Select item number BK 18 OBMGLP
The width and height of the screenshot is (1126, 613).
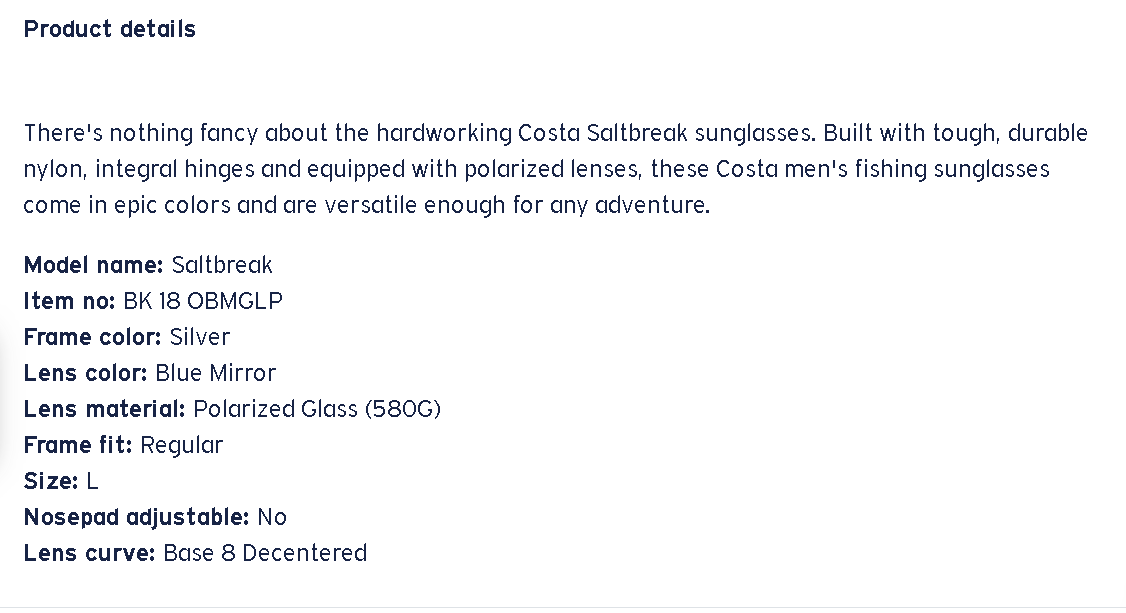(x=203, y=301)
